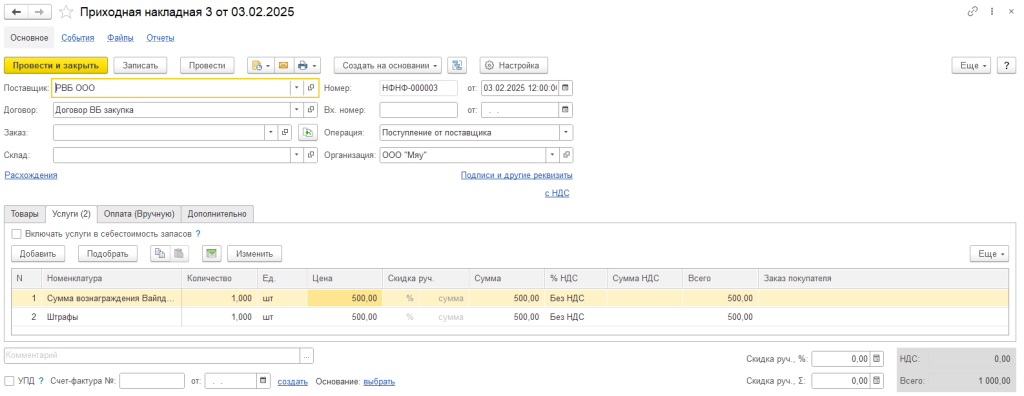The width and height of the screenshot is (1024, 396).
Task: Add document to favorites with star icon
Action: click(65, 12)
